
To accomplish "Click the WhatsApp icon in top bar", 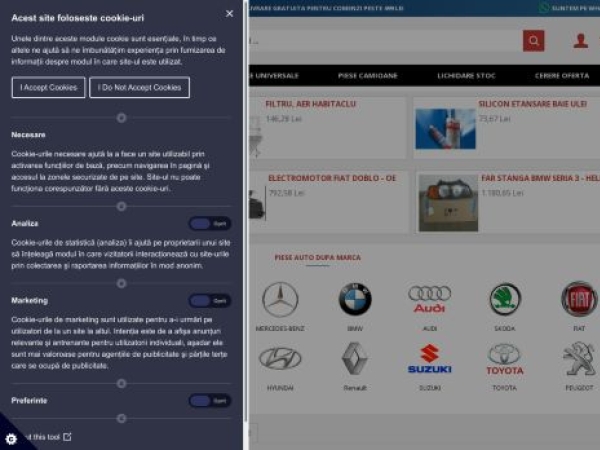I will pos(543,8).
